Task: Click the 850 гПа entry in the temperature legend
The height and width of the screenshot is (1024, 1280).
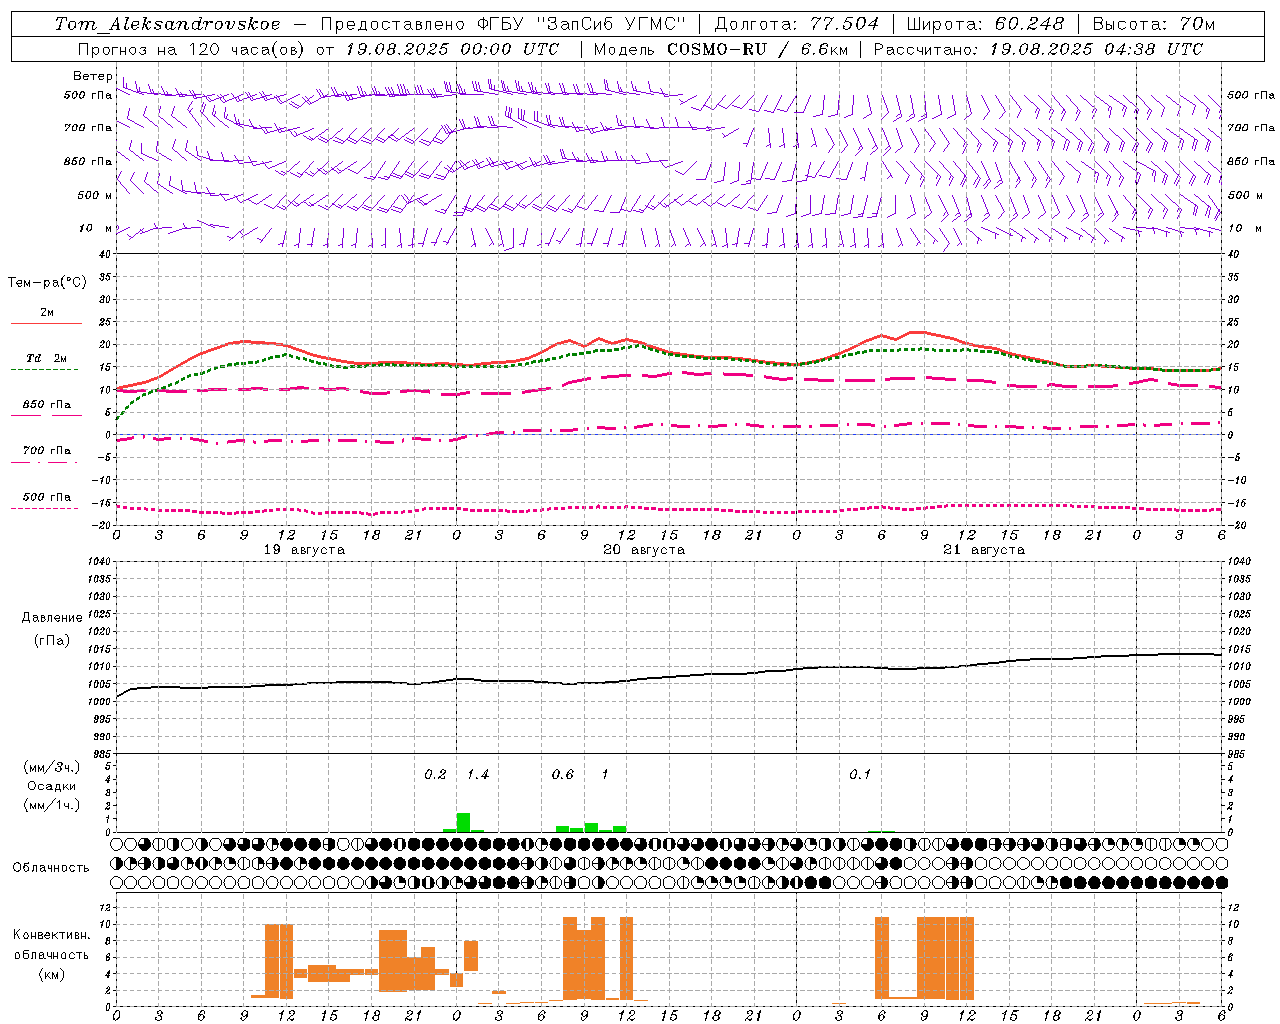Action: 47,405
